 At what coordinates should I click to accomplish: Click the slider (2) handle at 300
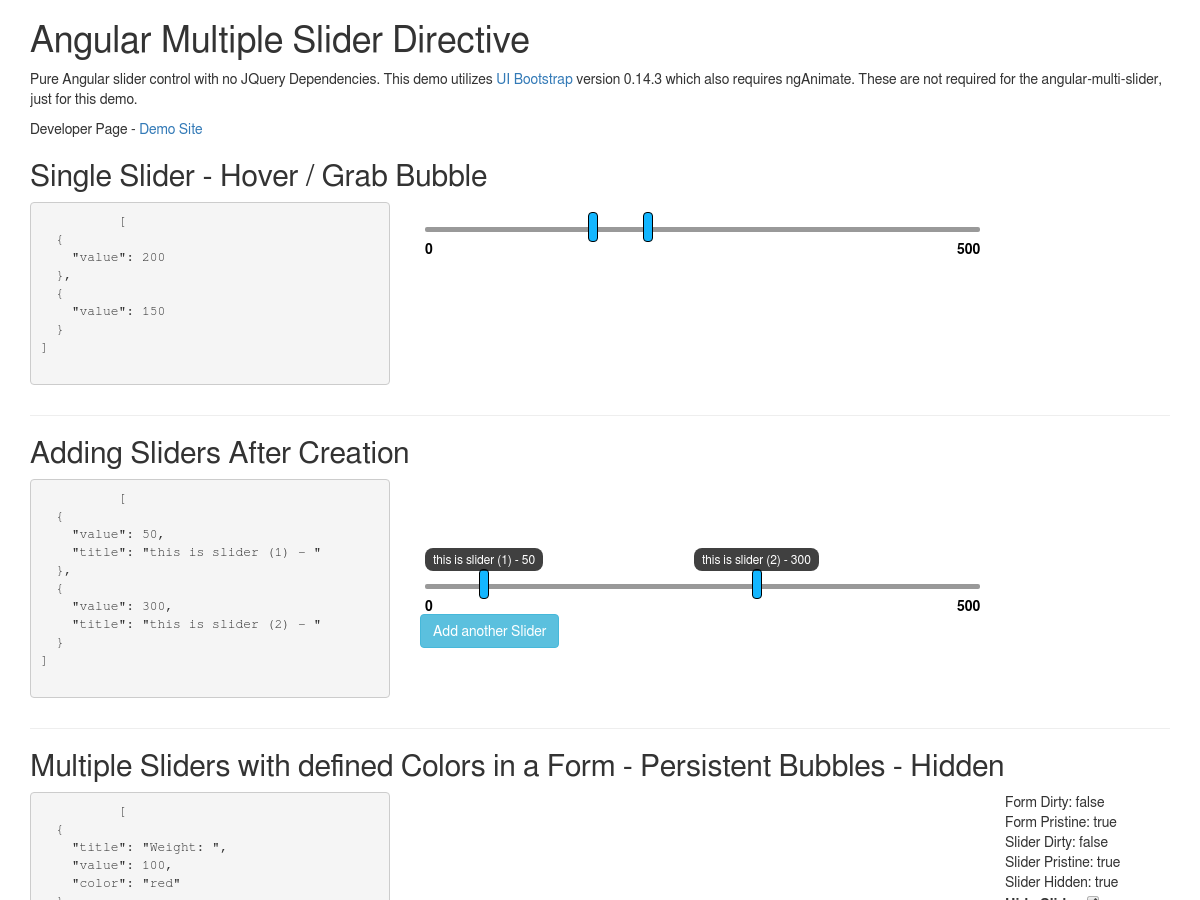point(757,584)
